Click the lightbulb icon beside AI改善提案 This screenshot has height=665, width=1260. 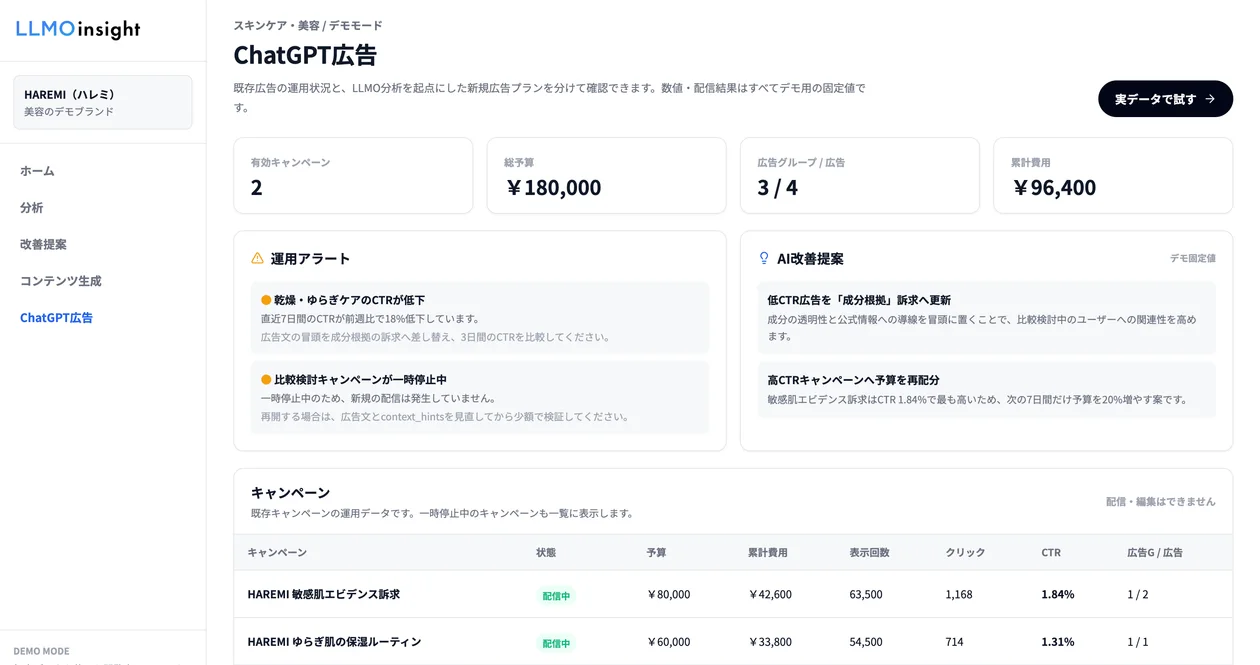pos(764,258)
